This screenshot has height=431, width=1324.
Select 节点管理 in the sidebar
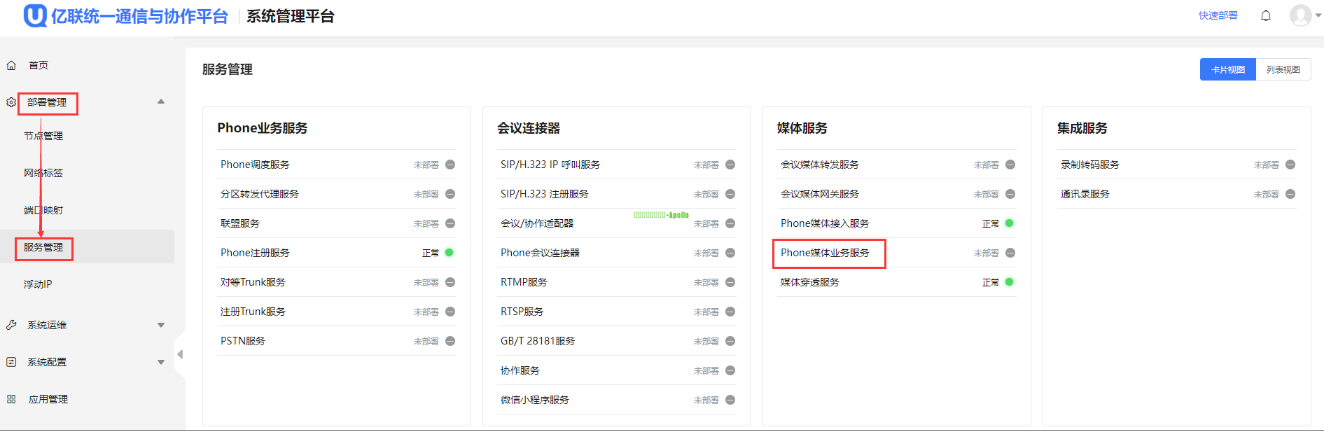pyautogui.click(x=43, y=136)
